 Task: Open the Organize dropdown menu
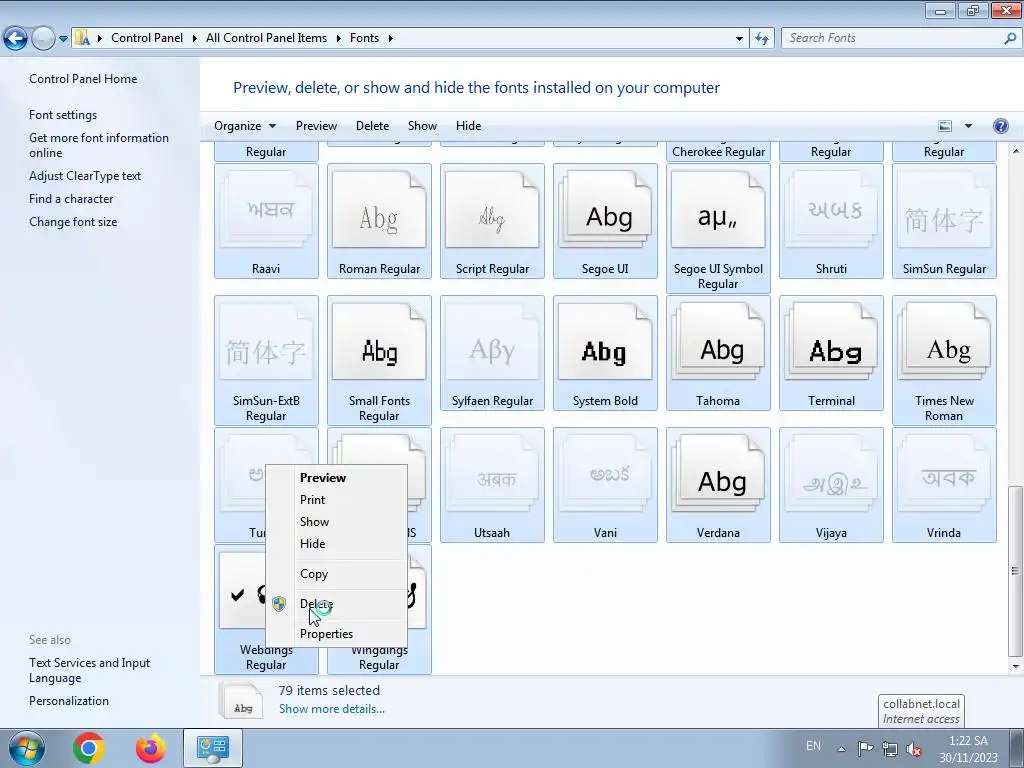tap(245, 126)
